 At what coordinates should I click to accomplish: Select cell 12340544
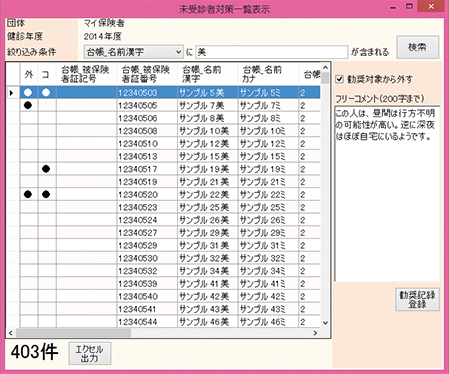pyautogui.click(x=147, y=322)
